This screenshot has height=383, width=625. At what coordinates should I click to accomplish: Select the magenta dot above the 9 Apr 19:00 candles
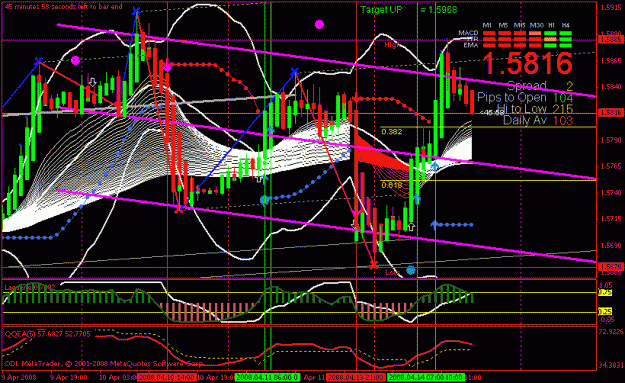75,61
